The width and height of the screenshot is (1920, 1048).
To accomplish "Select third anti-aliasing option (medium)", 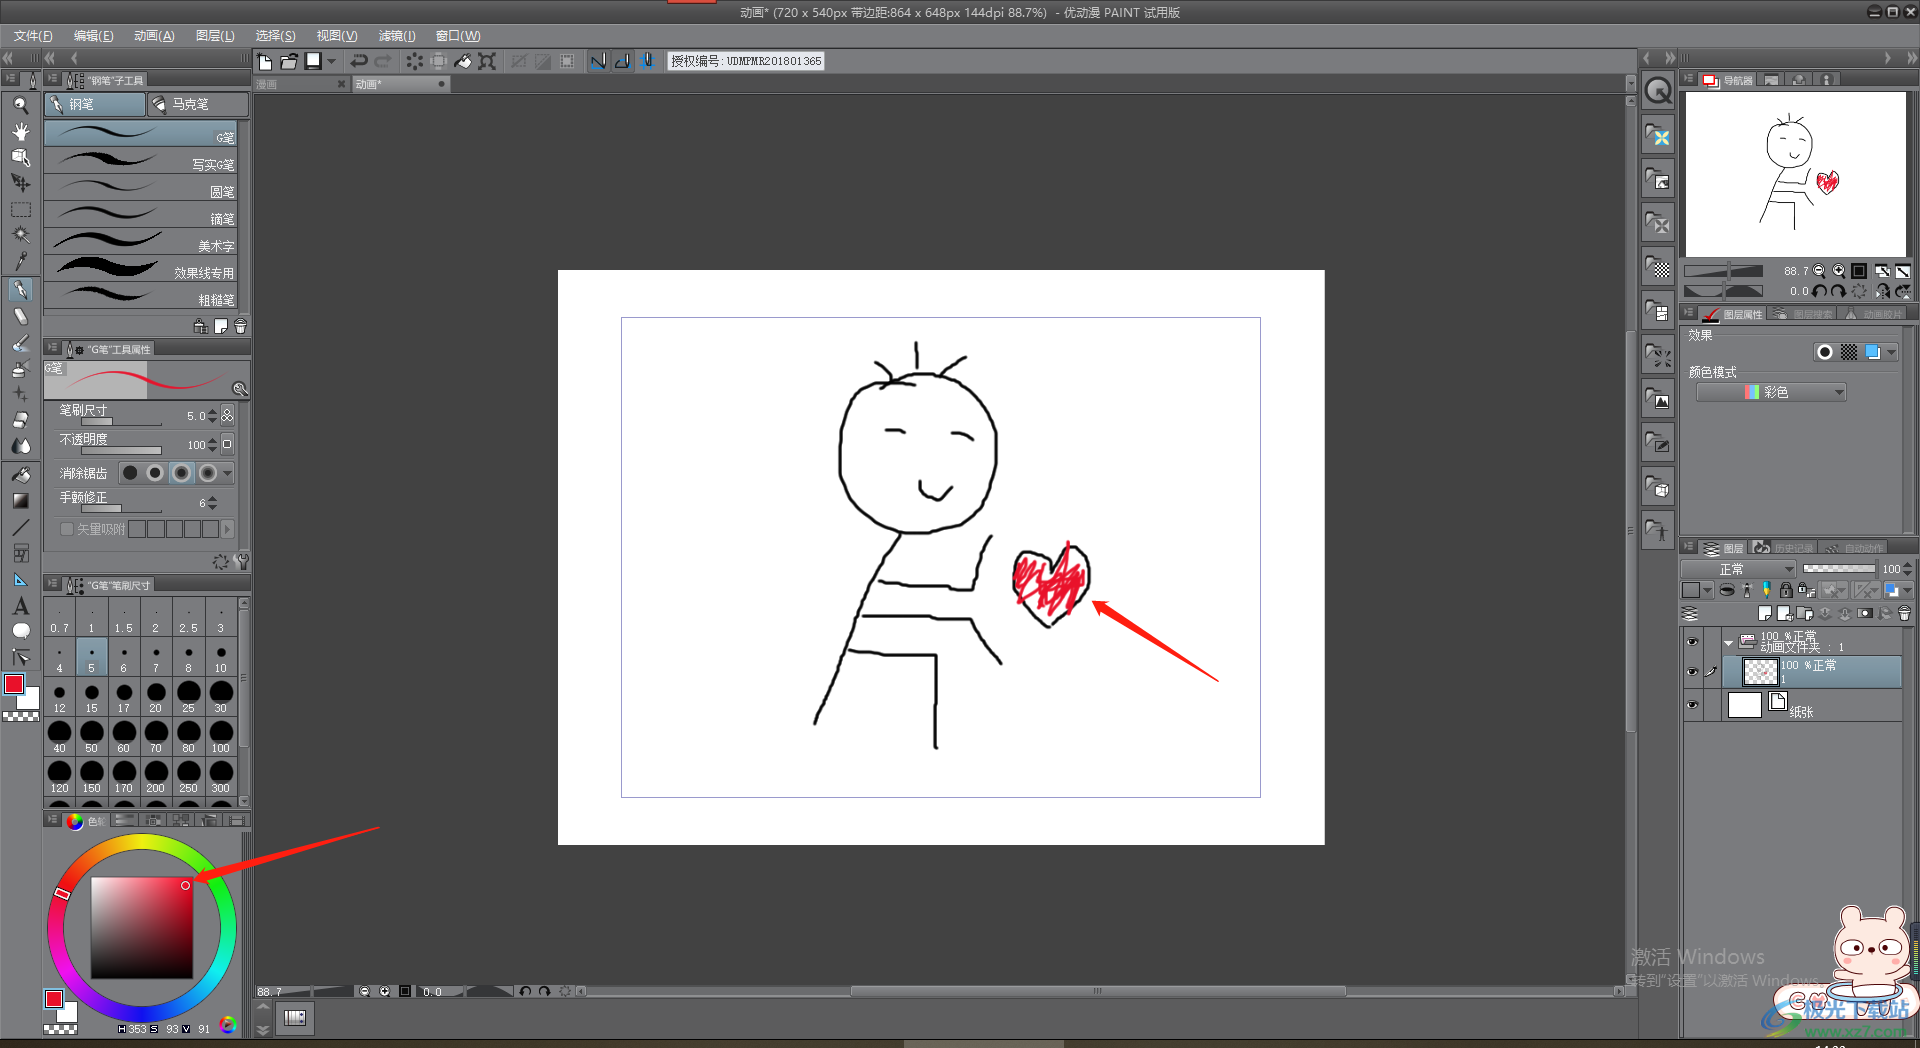I will (181, 473).
